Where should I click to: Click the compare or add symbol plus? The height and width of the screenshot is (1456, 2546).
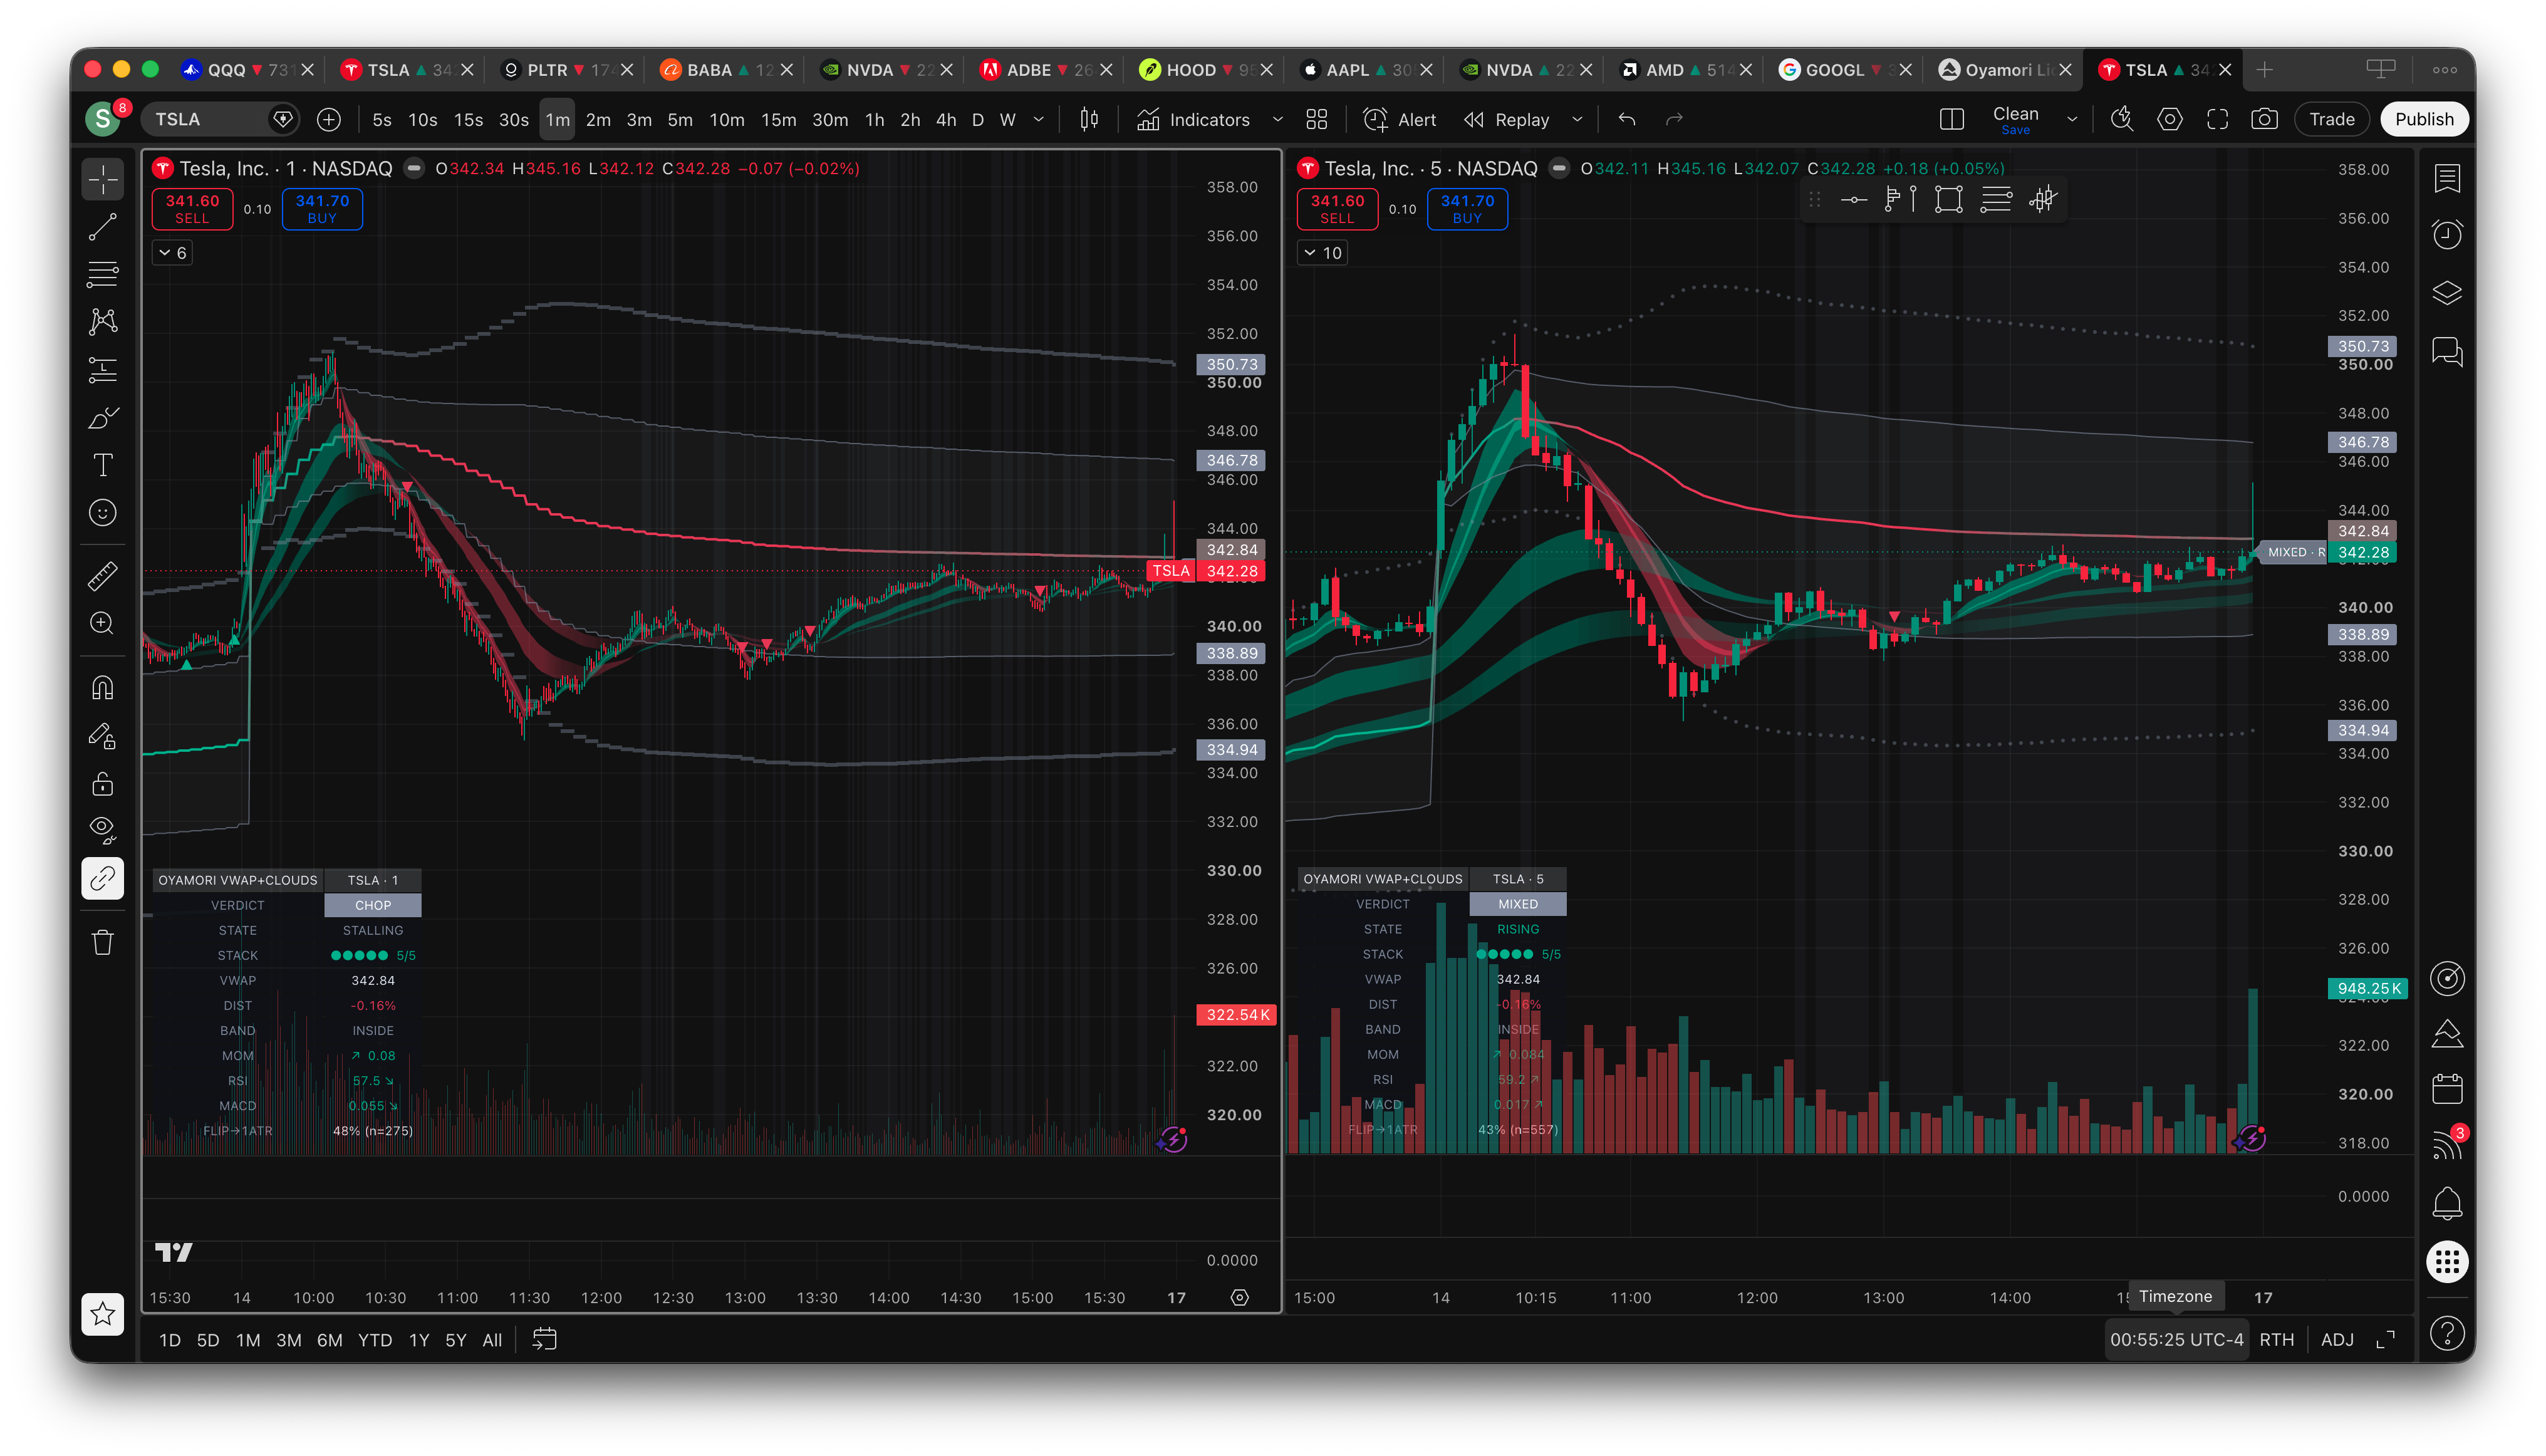(x=328, y=119)
